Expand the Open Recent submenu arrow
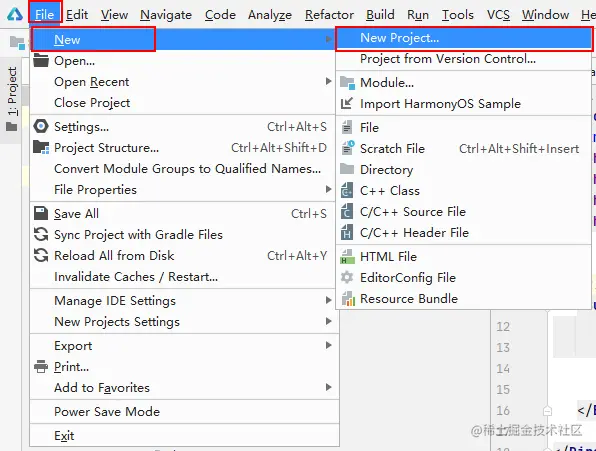The width and height of the screenshot is (596, 451). click(x=328, y=81)
